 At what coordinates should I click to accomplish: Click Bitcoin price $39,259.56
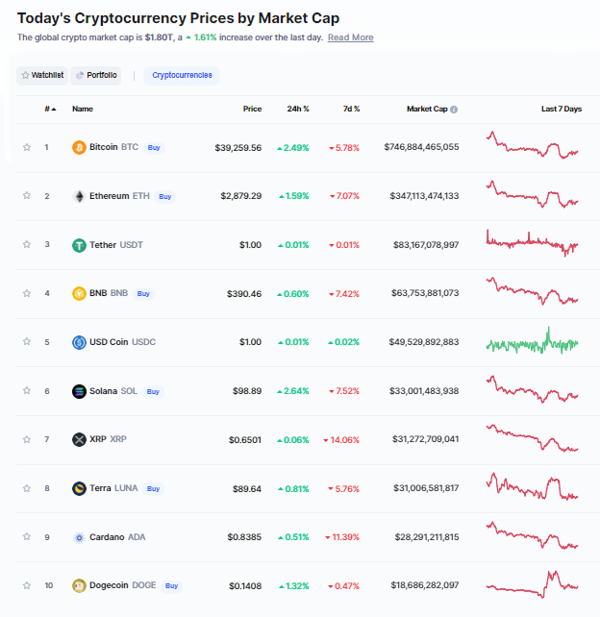coord(238,148)
